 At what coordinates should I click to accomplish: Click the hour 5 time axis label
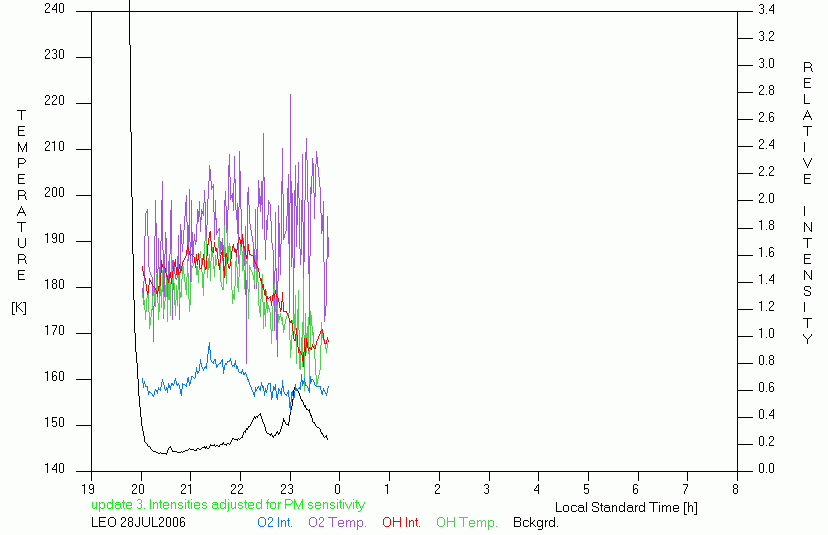click(586, 489)
